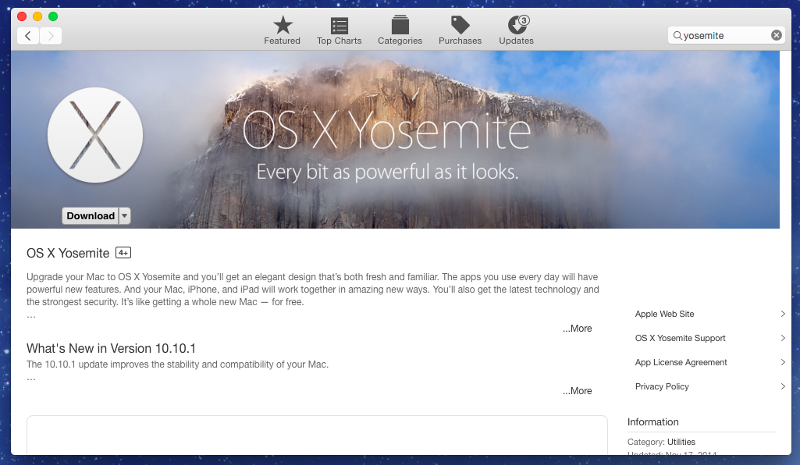Click the OS X Yosemite title text
This screenshot has width=800, height=465.
pos(68,253)
